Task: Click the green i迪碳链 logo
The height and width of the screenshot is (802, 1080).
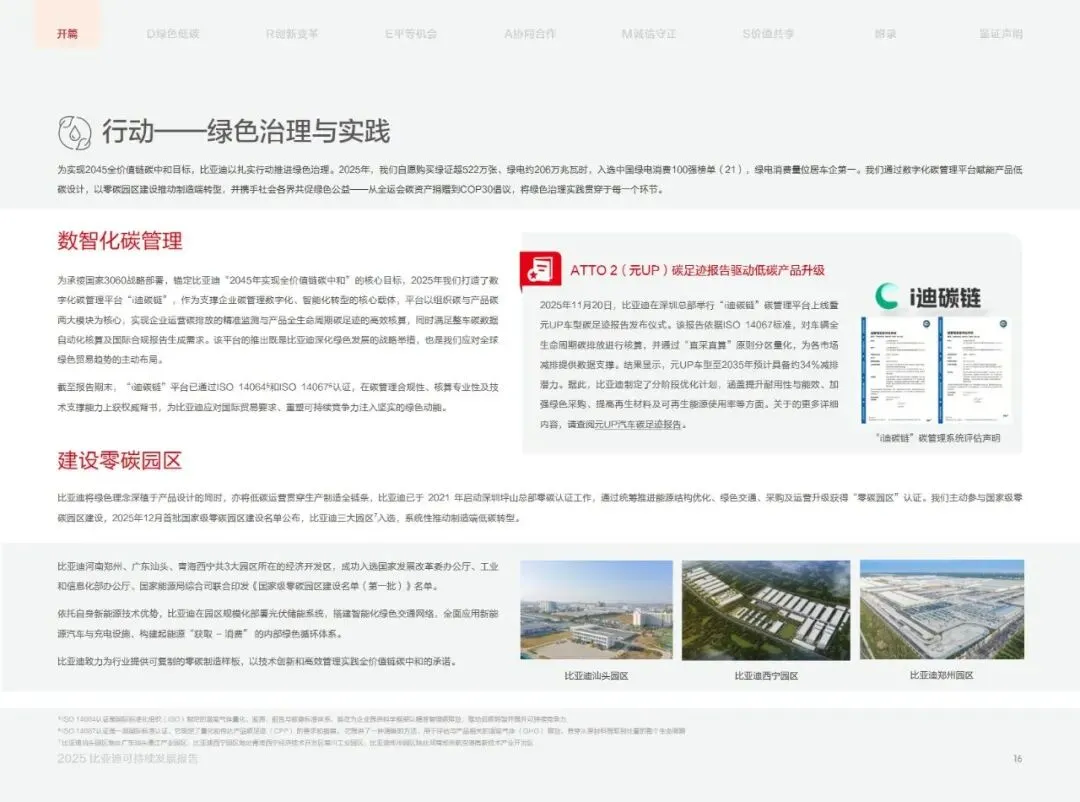Action: (x=928, y=297)
